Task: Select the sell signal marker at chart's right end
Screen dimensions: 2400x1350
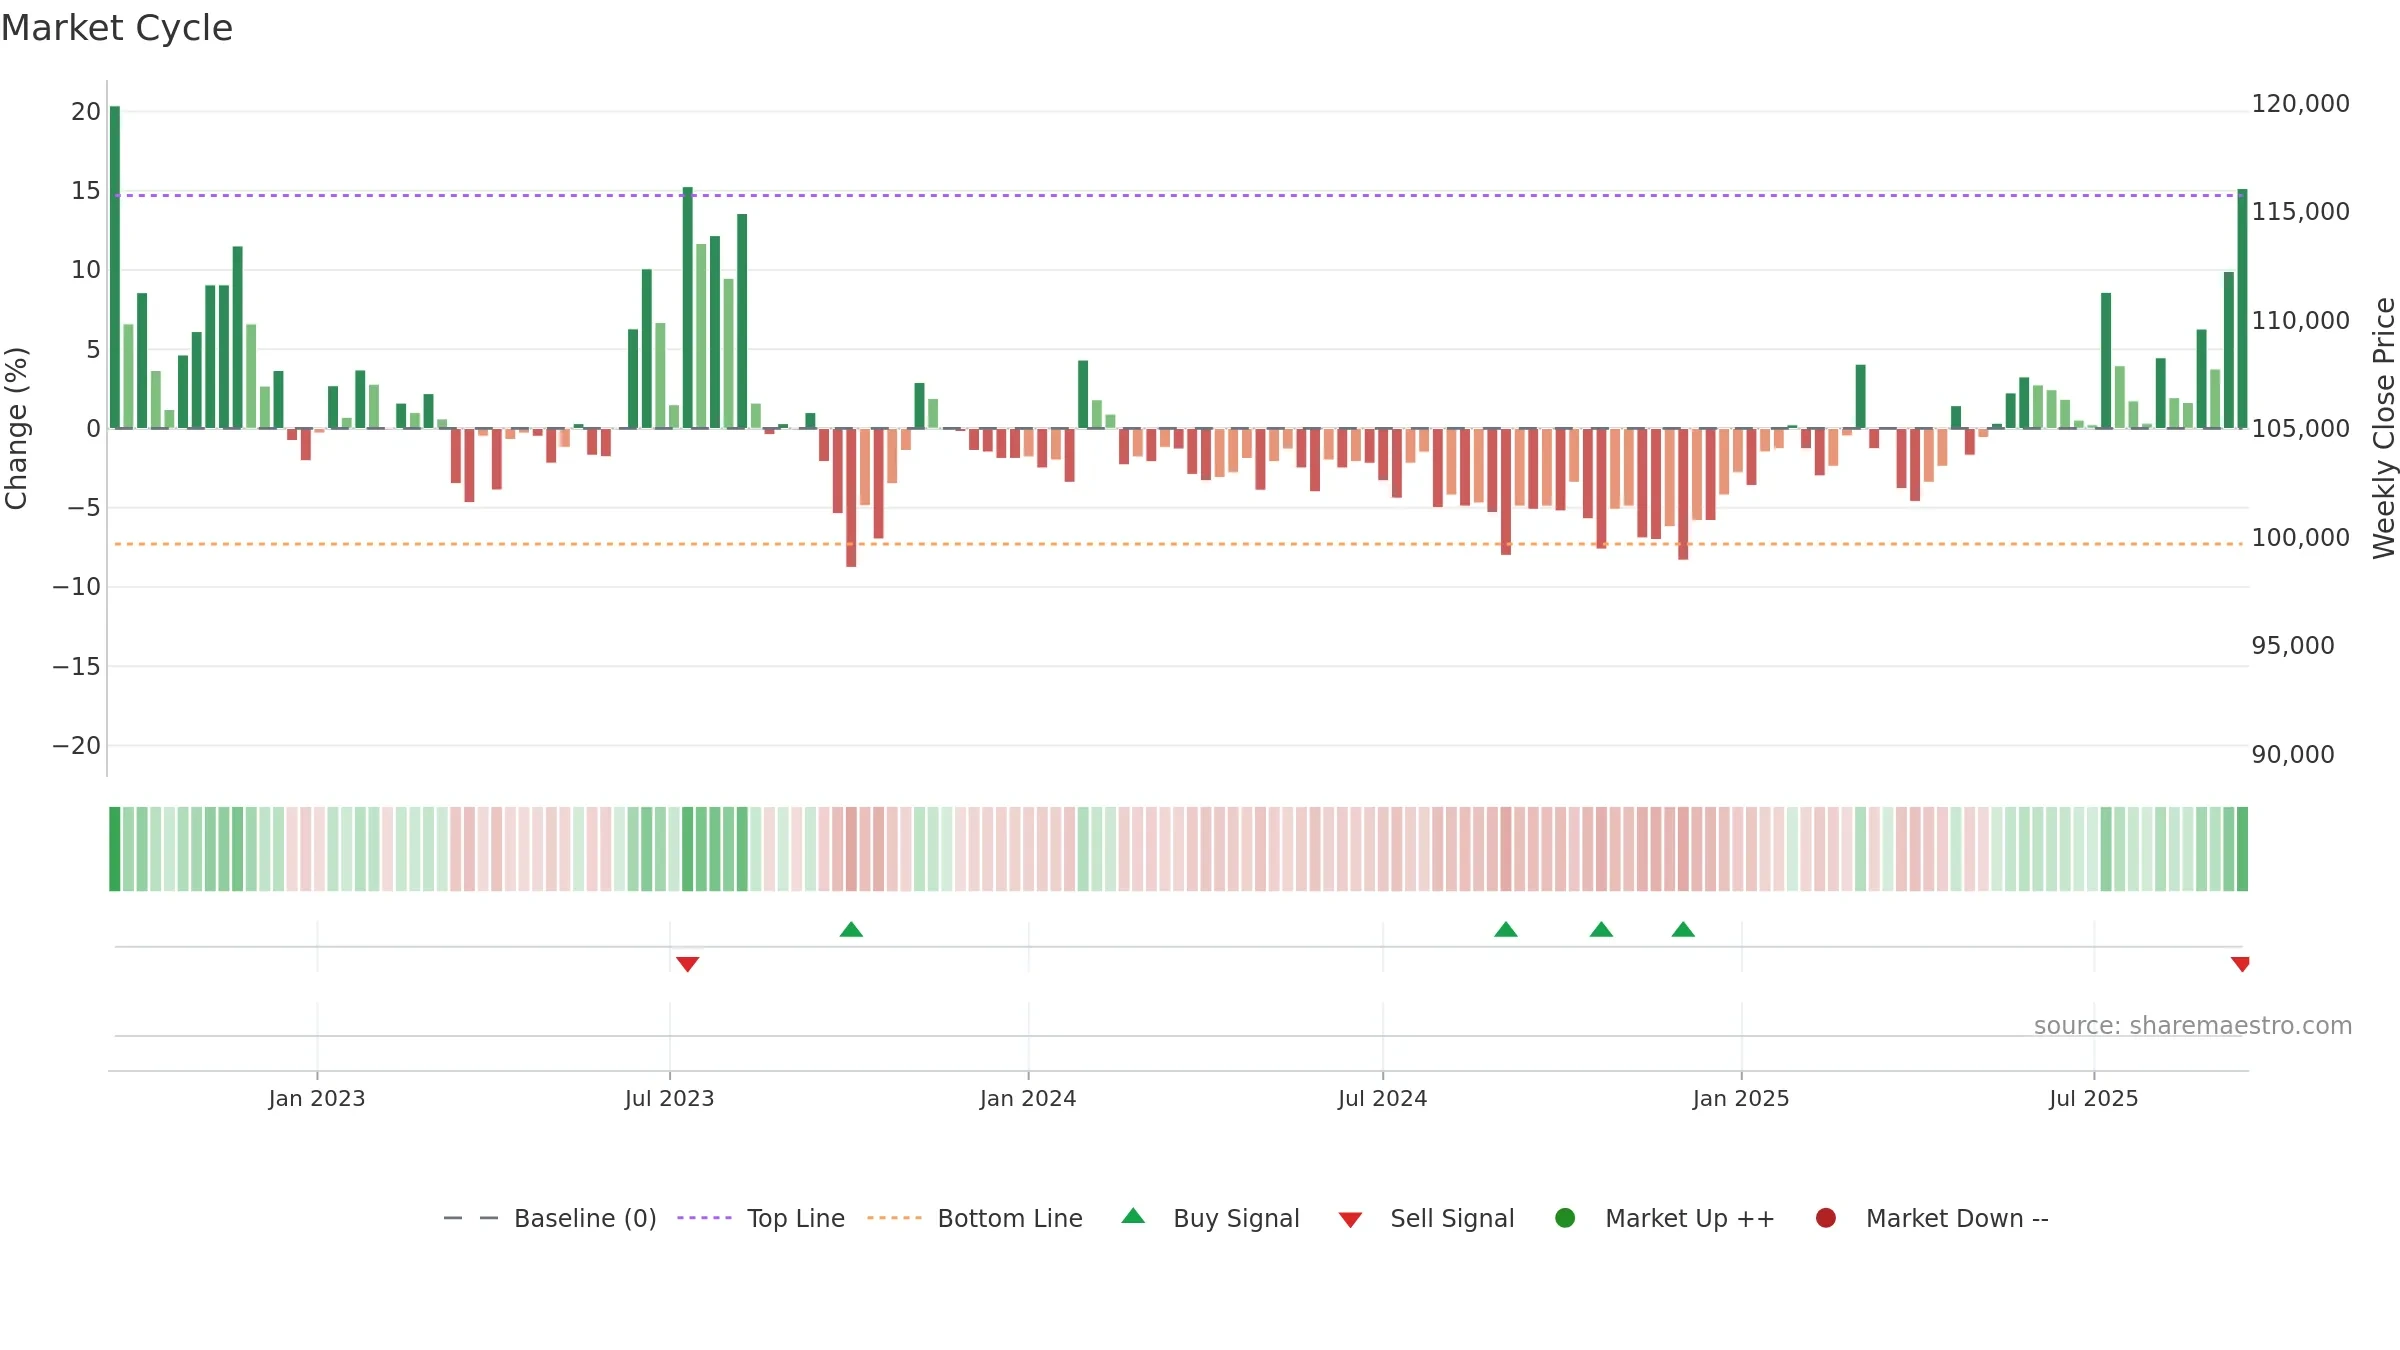Action: click(2240, 964)
